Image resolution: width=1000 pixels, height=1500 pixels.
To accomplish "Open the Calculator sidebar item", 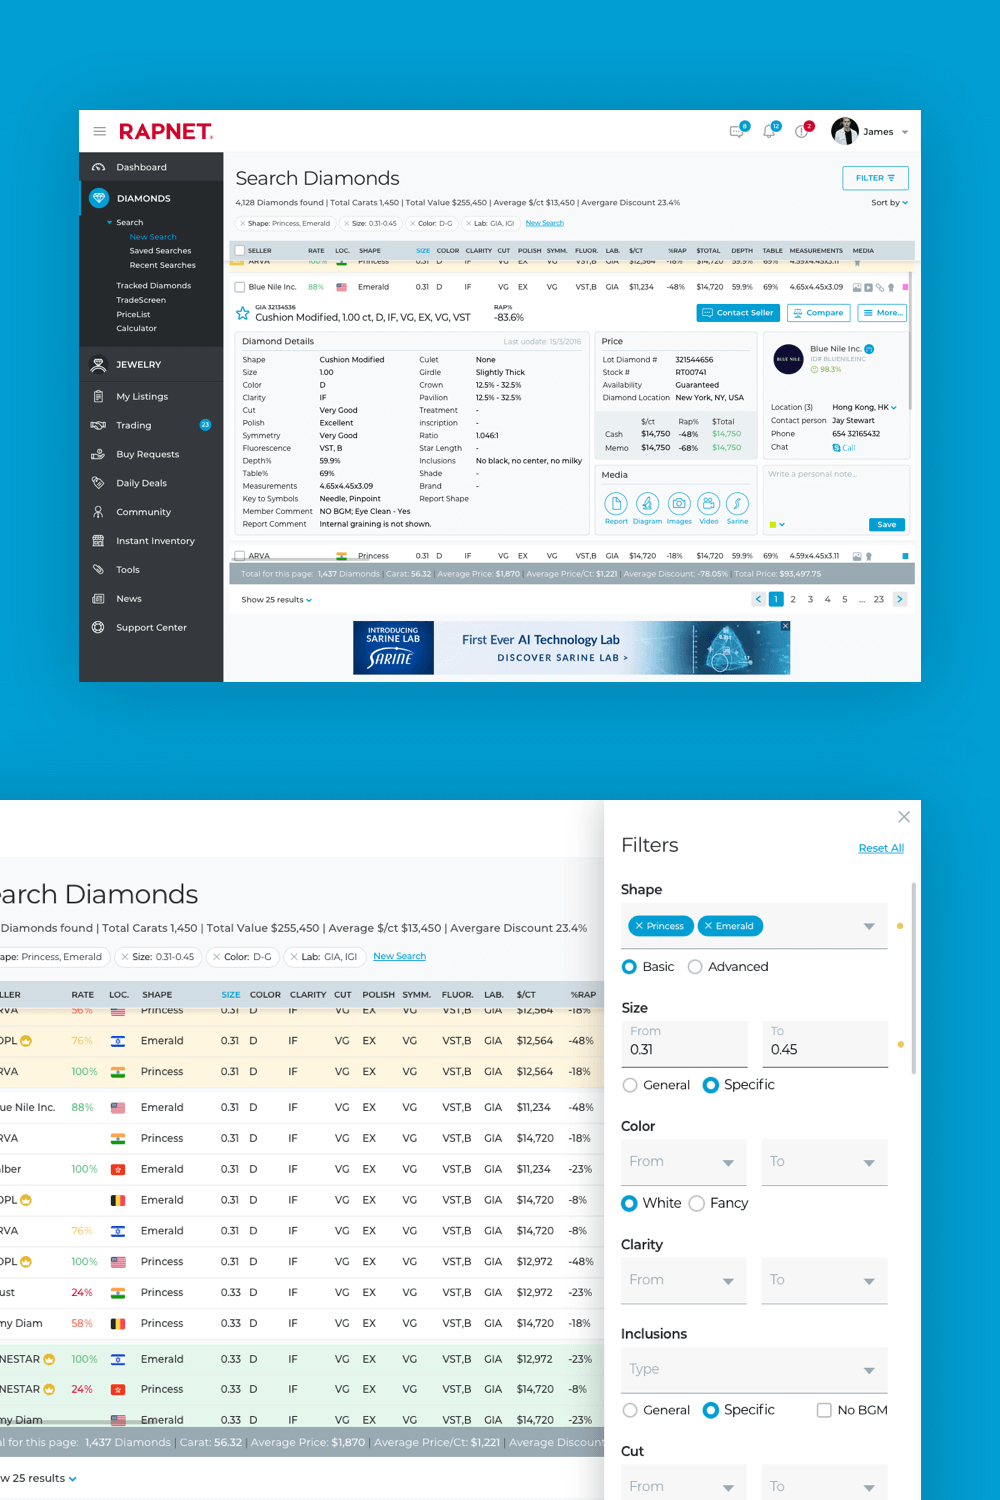I will click(136, 328).
